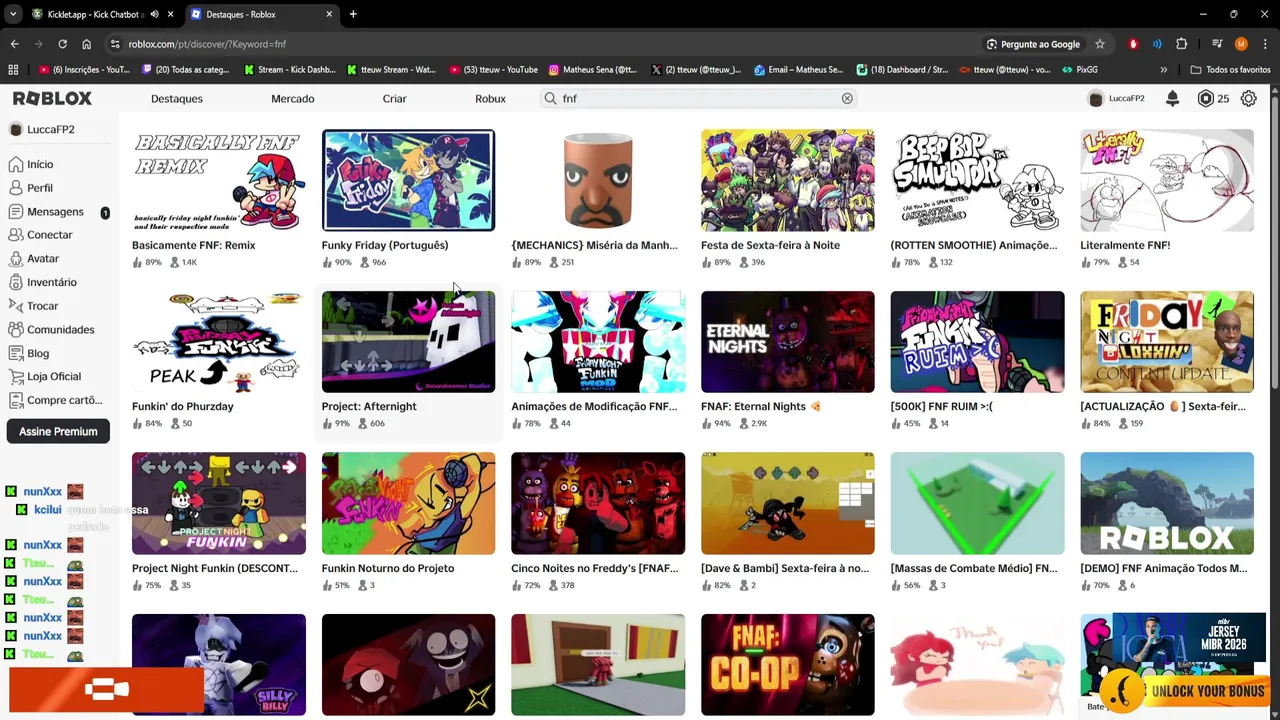Open the Roblox notifications bell

coord(1173,99)
